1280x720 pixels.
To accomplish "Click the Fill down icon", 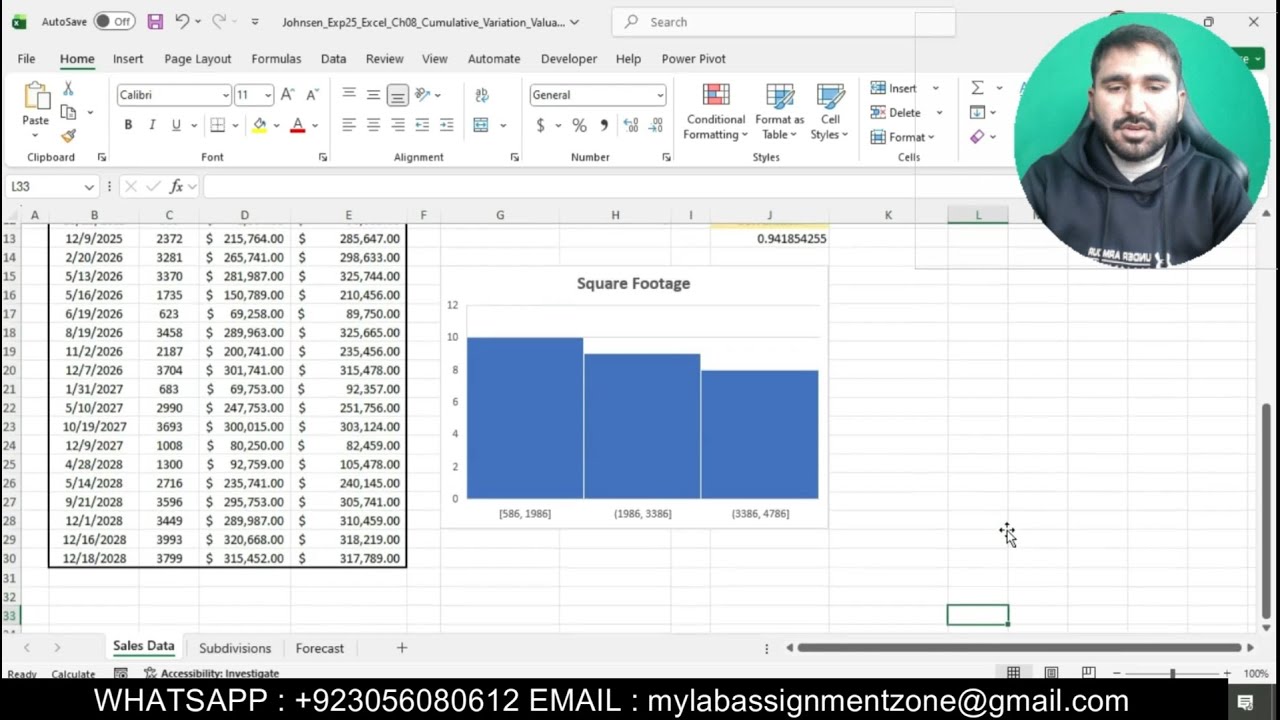I will (977, 112).
